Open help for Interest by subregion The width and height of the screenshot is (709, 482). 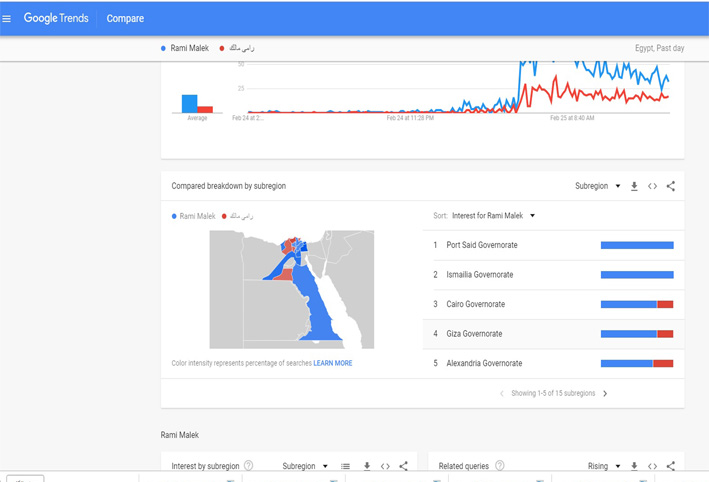(248, 465)
